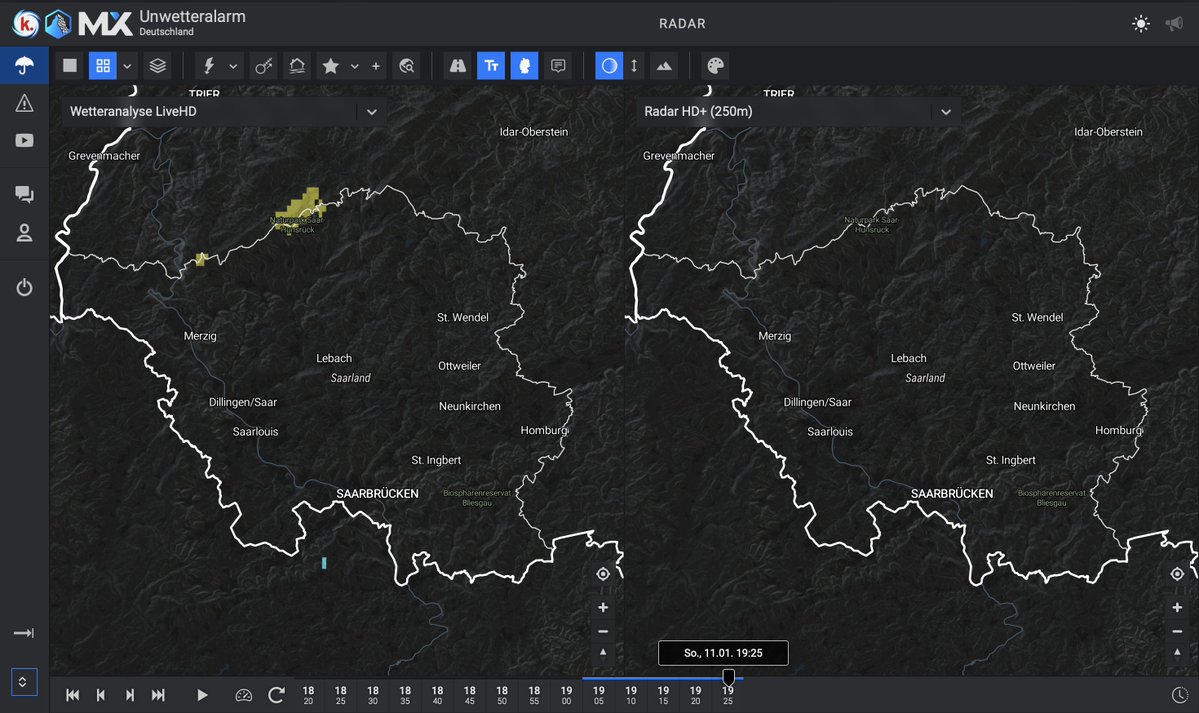
Task: Open the color palette settings icon
Action: click(715, 65)
